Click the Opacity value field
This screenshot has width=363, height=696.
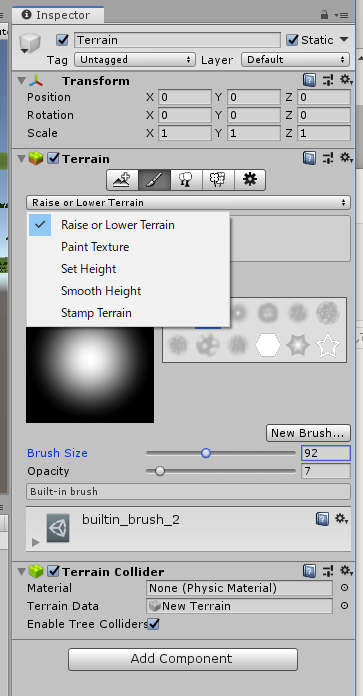tap(326, 471)
